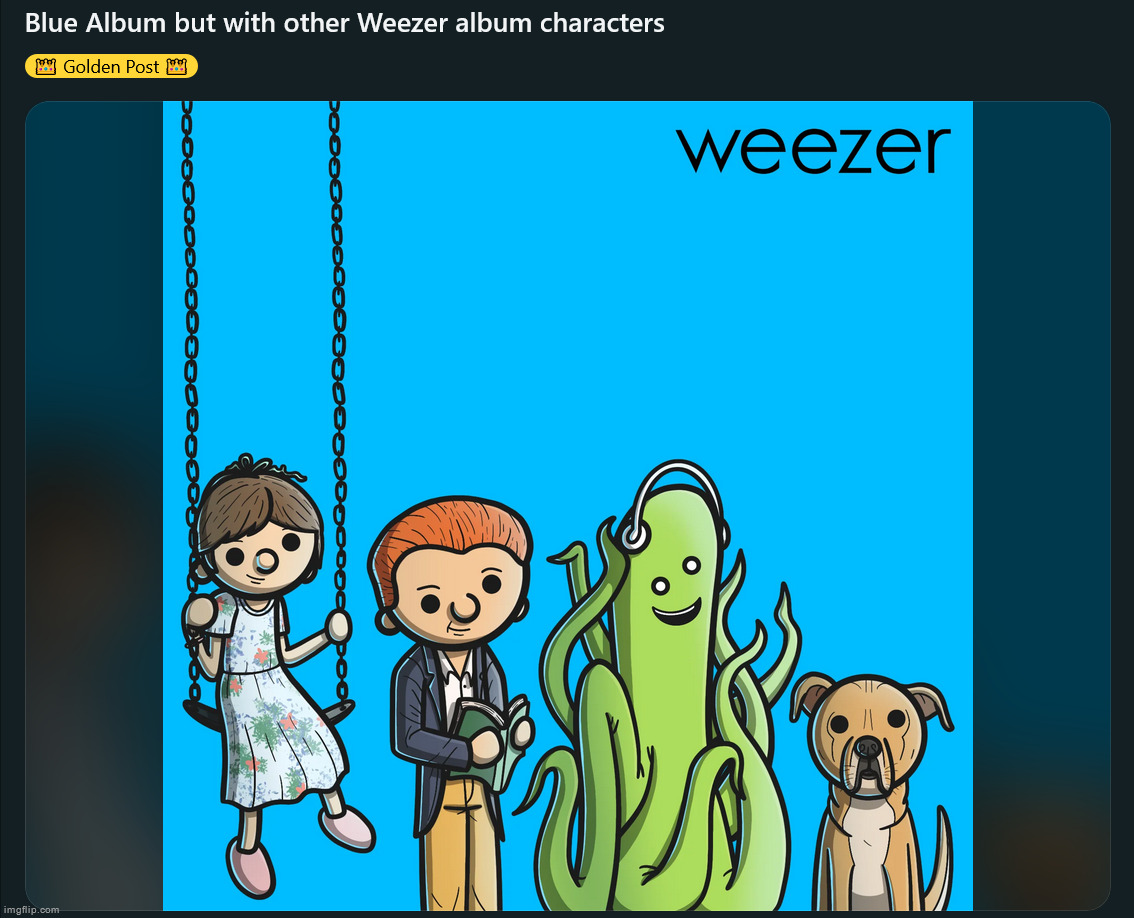Click the right crown icon in Golden Post badge
The height and width of the screenshot is (918, 1134).
(176, 67)
